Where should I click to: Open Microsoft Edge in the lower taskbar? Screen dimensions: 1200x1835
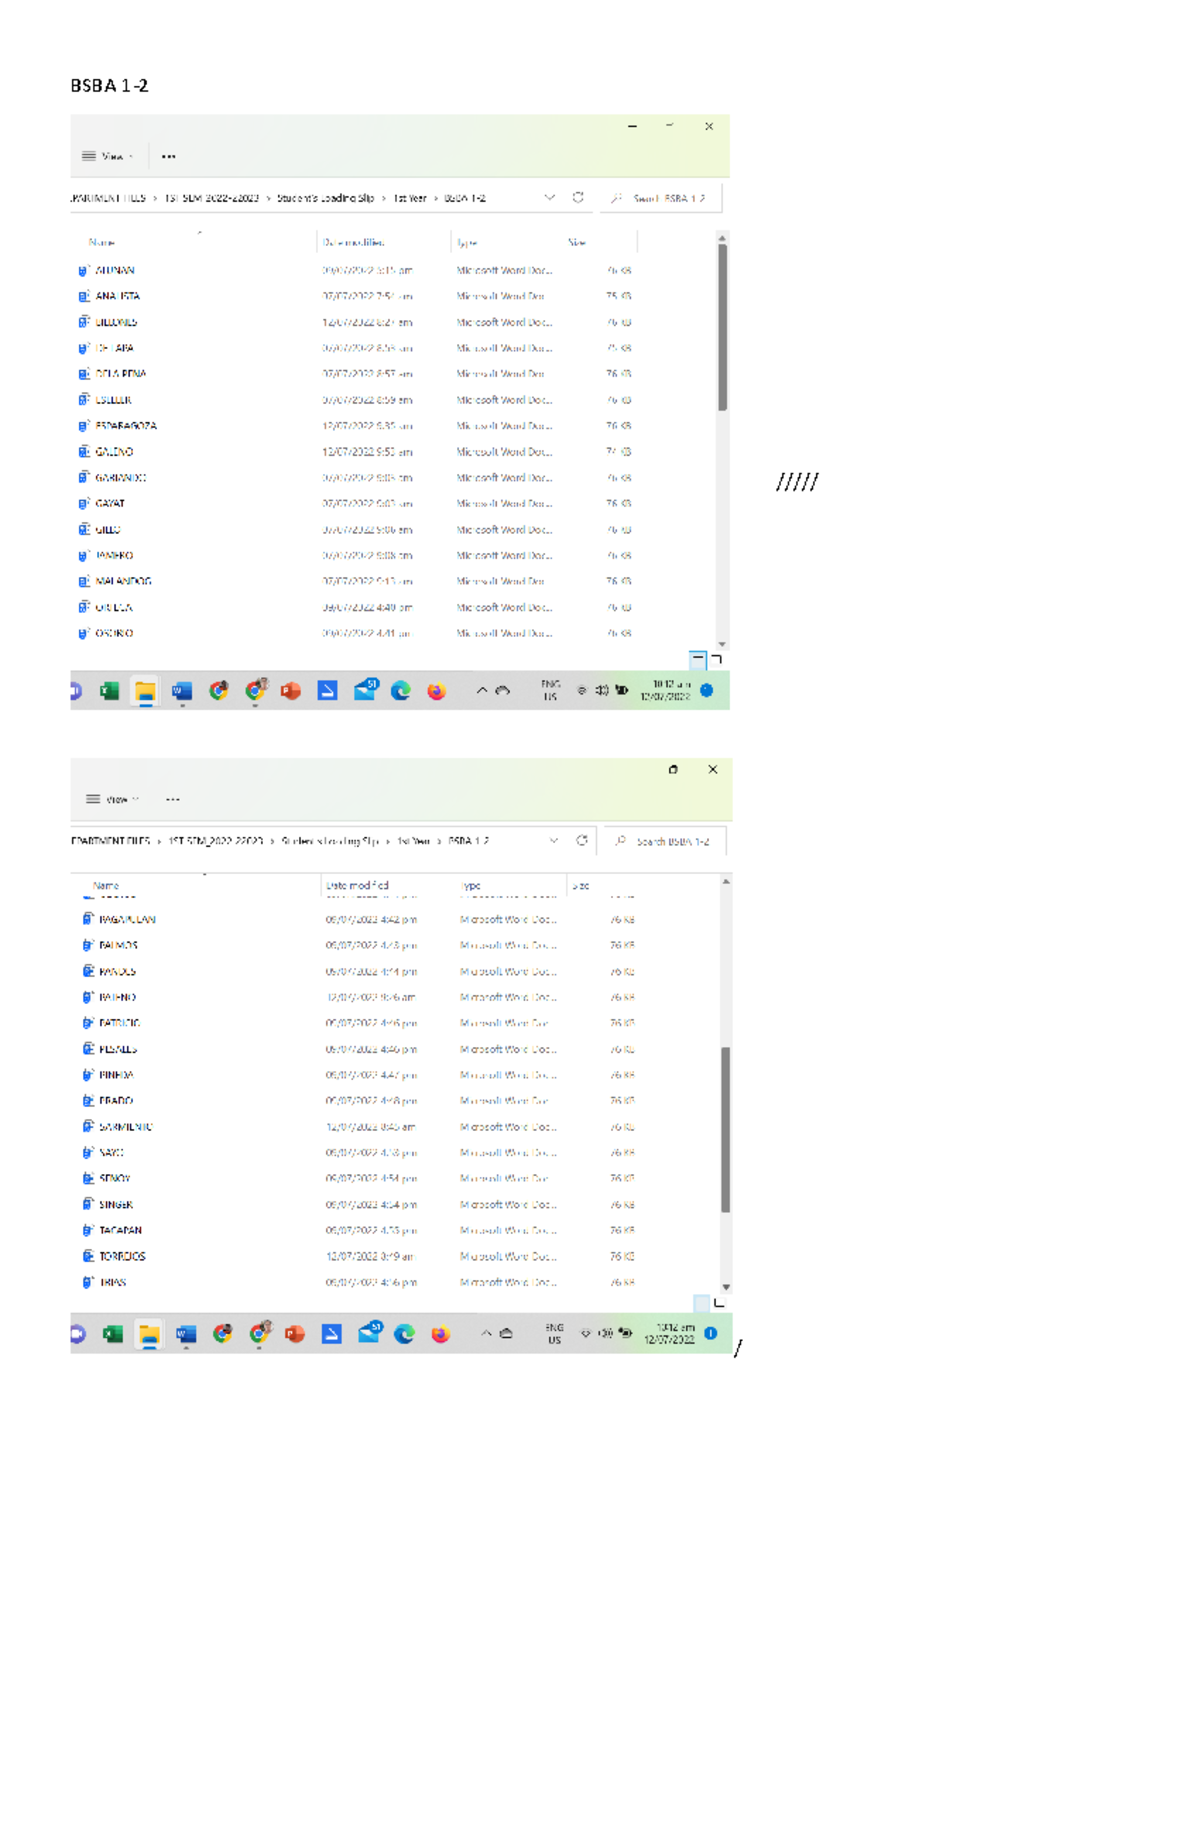pyautogui.click(x=405, y=1334)
